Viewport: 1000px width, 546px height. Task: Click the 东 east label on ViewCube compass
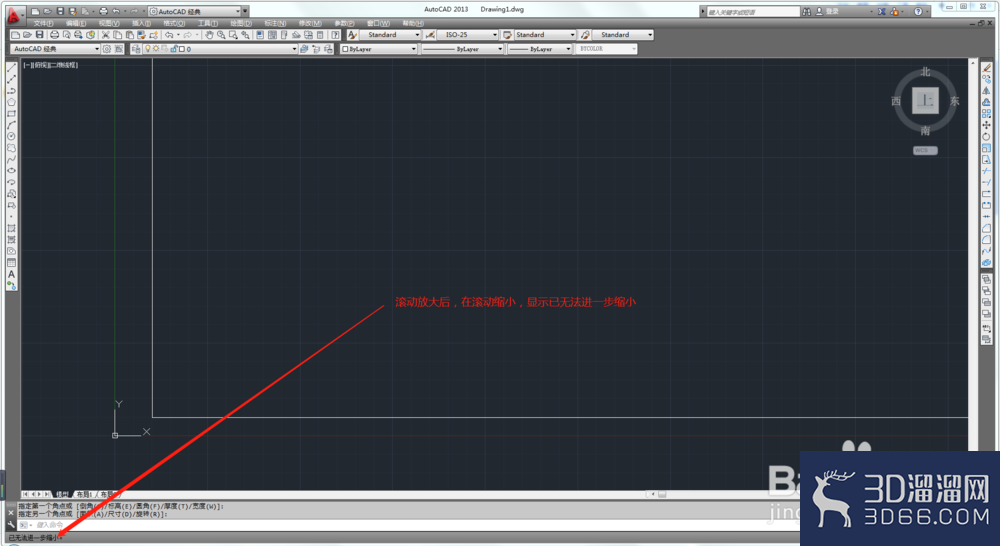click(x=954, y=101)
